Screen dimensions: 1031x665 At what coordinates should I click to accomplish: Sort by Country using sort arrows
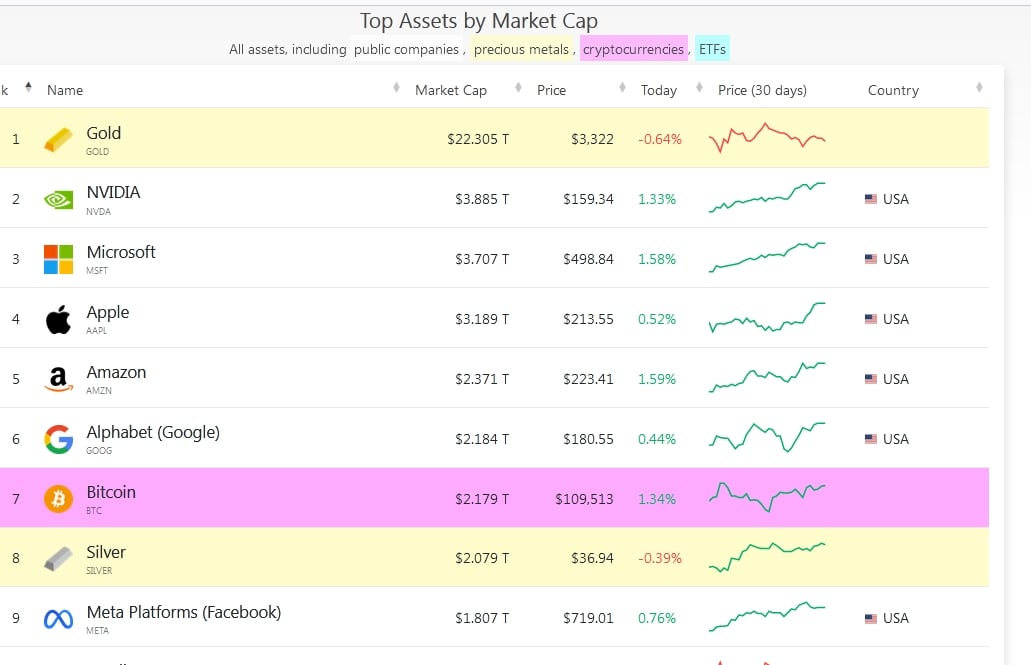(979, 87)
